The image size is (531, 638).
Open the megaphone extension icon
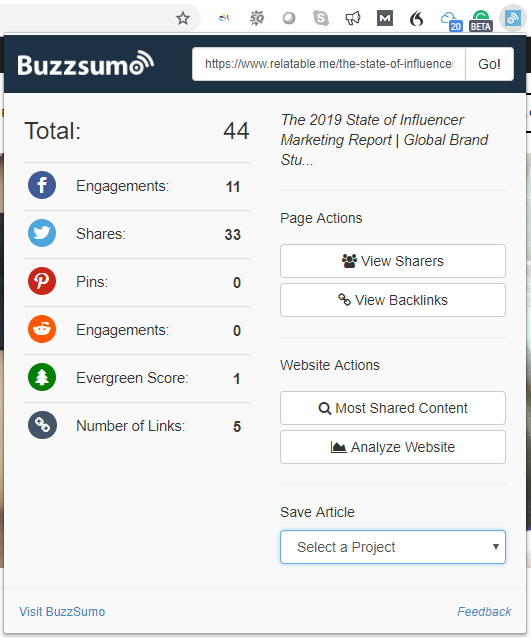click(353, 18)
